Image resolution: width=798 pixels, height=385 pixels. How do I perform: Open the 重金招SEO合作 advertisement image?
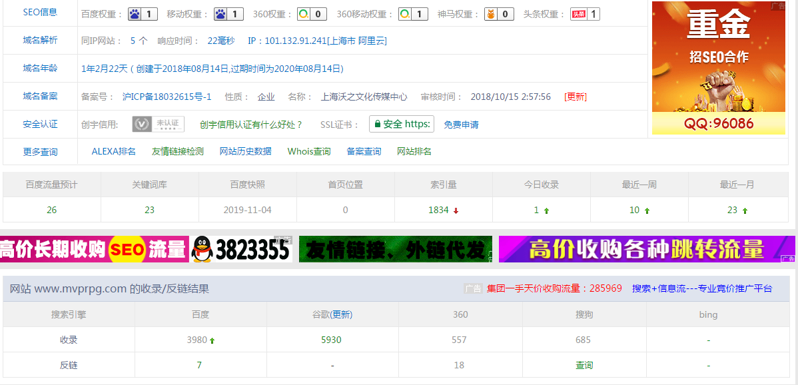[719, 68]
